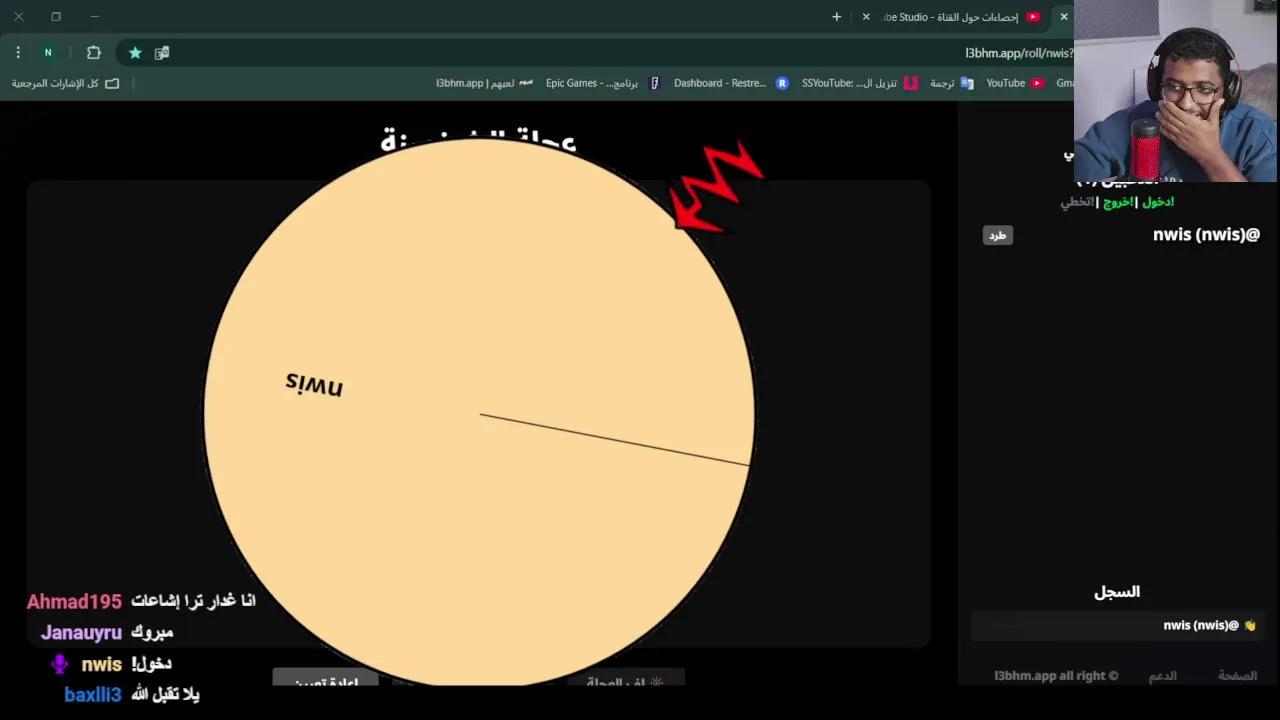Select player @nwis (nwis) in the list

point(1206,235)
